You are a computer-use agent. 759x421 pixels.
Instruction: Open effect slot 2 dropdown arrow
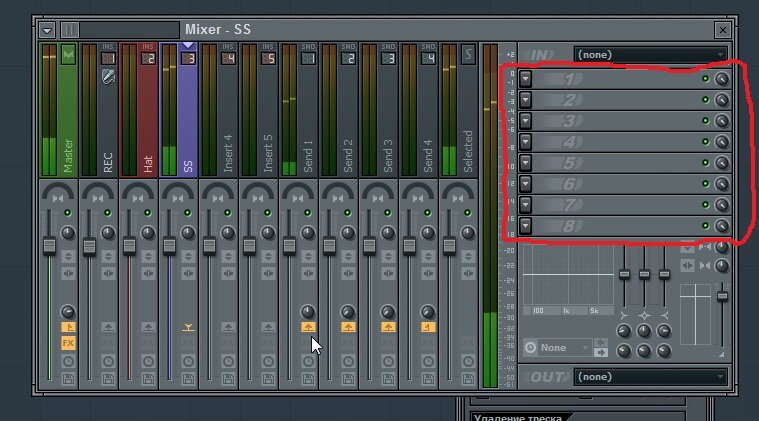click(526, 100)
